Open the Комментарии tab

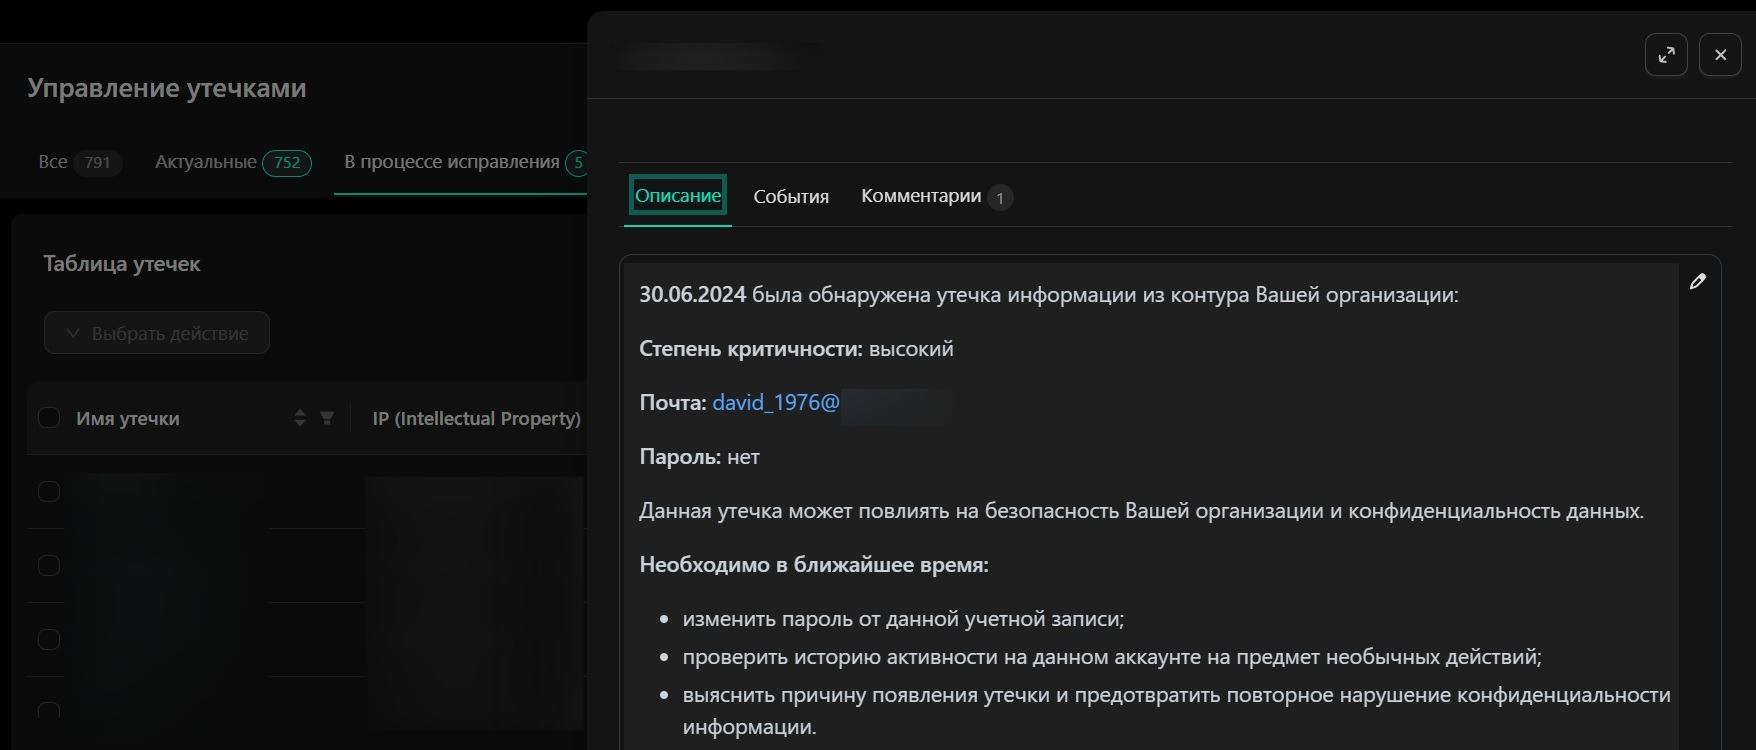(920, 196)
